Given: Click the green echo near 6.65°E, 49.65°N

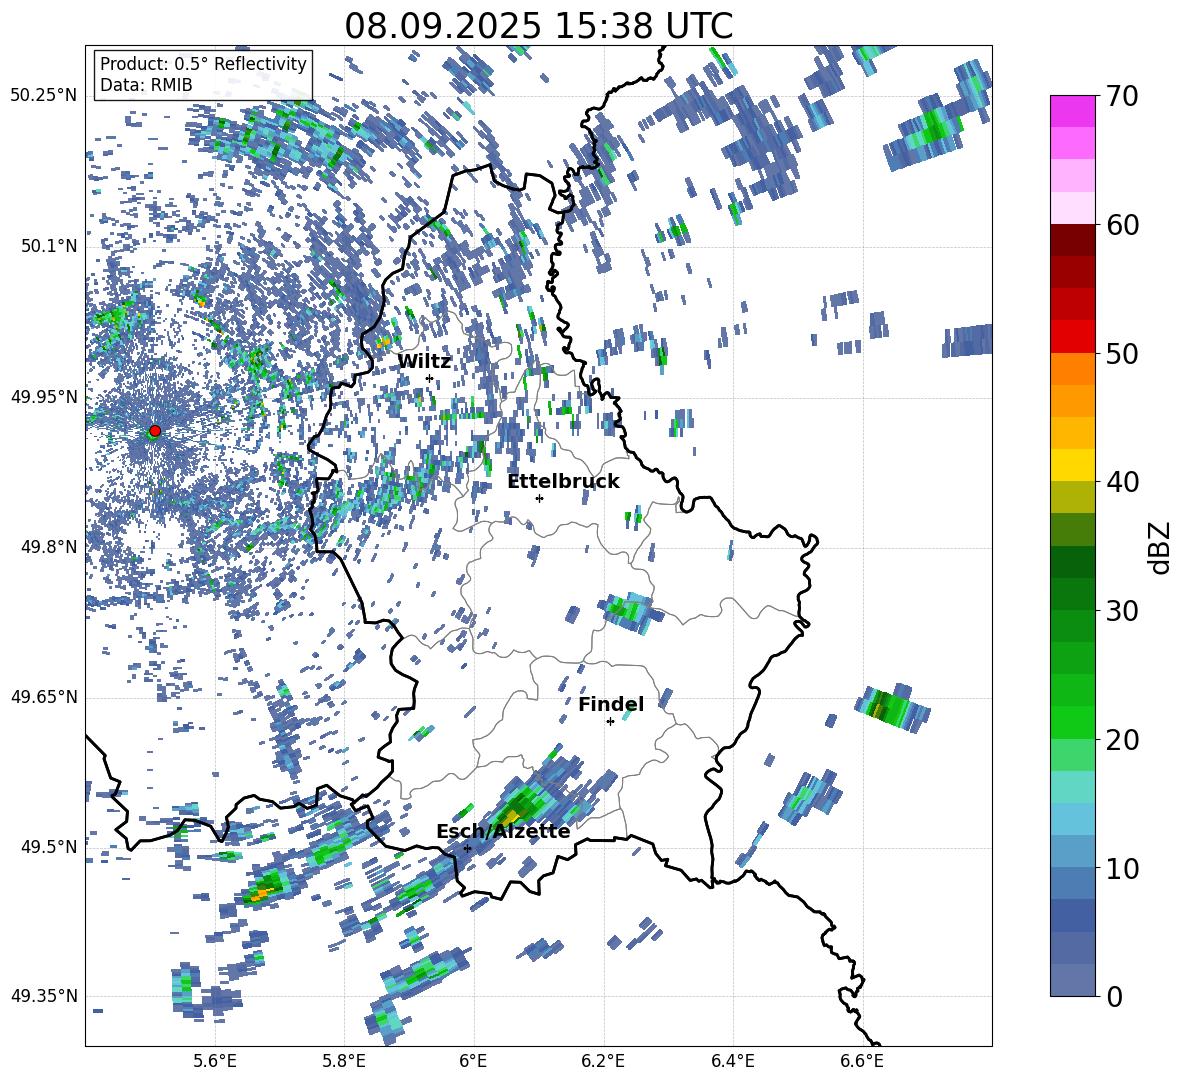Looking at the screenshot, I should click(891, 708).
